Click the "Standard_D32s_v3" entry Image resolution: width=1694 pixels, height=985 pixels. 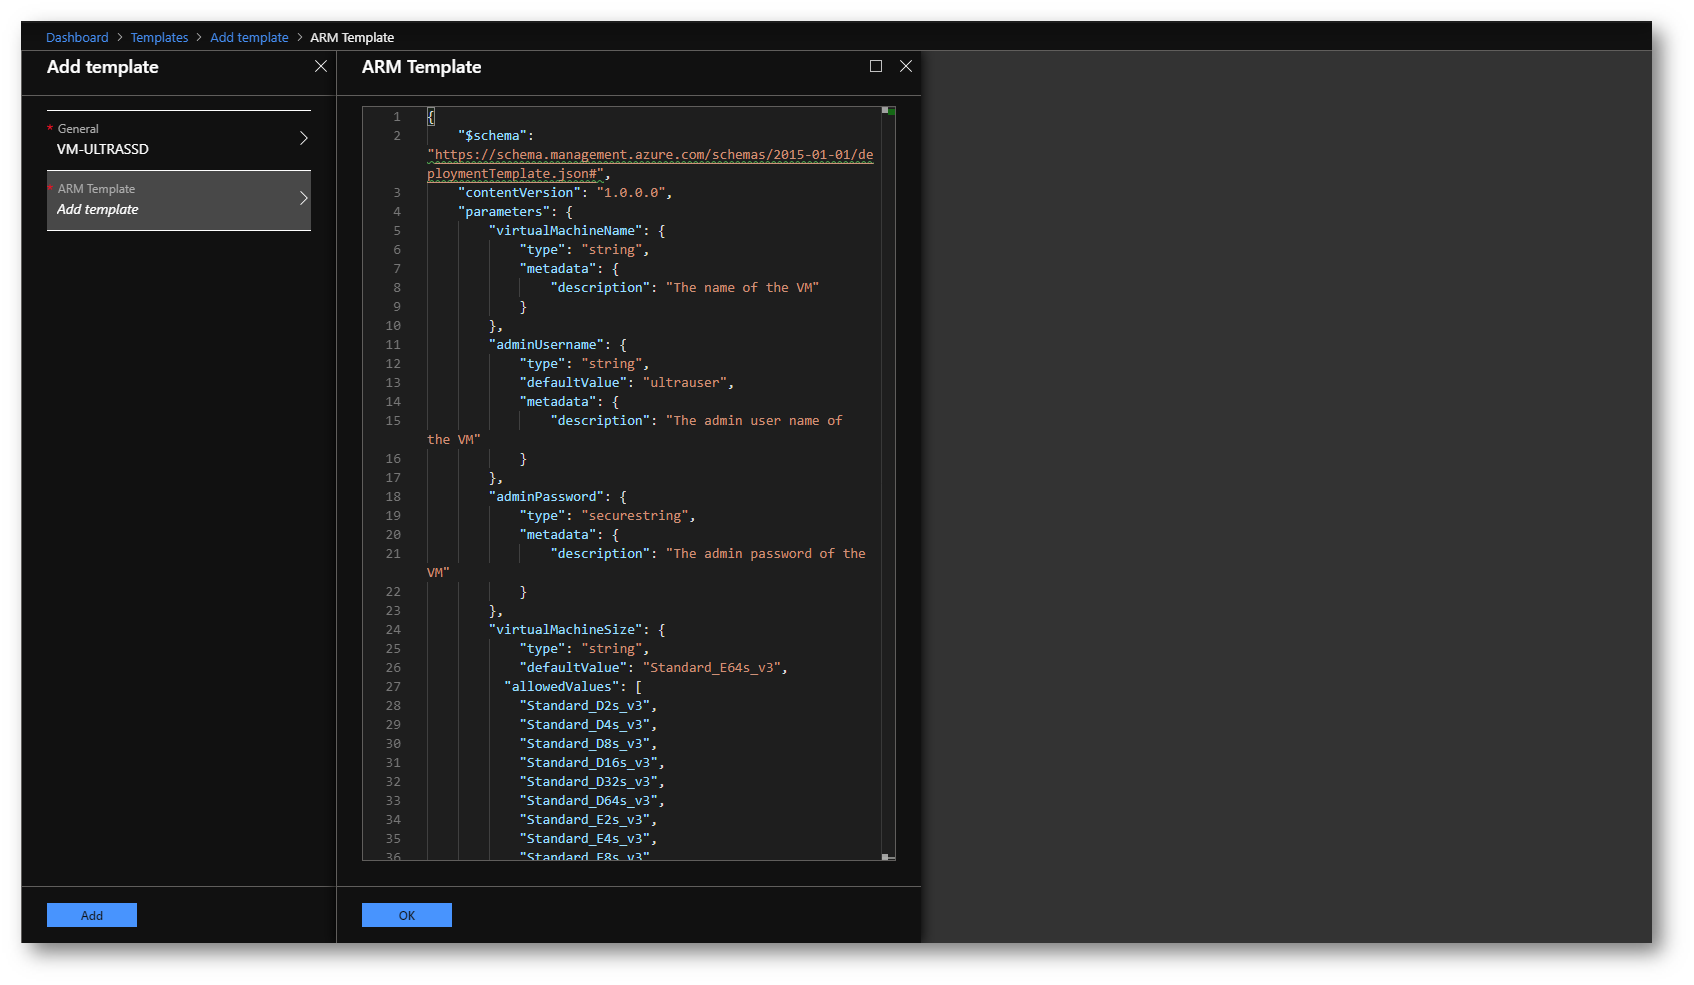(588, 782)
